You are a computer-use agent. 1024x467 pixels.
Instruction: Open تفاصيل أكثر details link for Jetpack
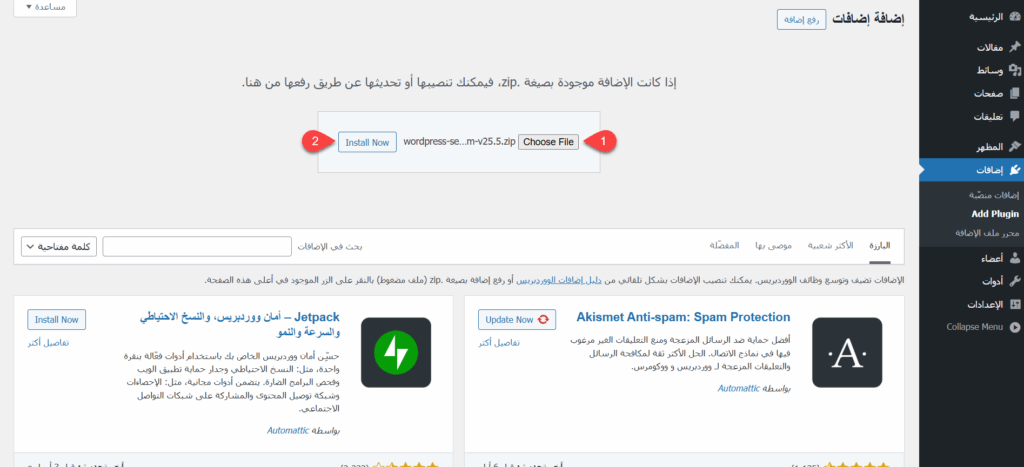coord(48,343)
